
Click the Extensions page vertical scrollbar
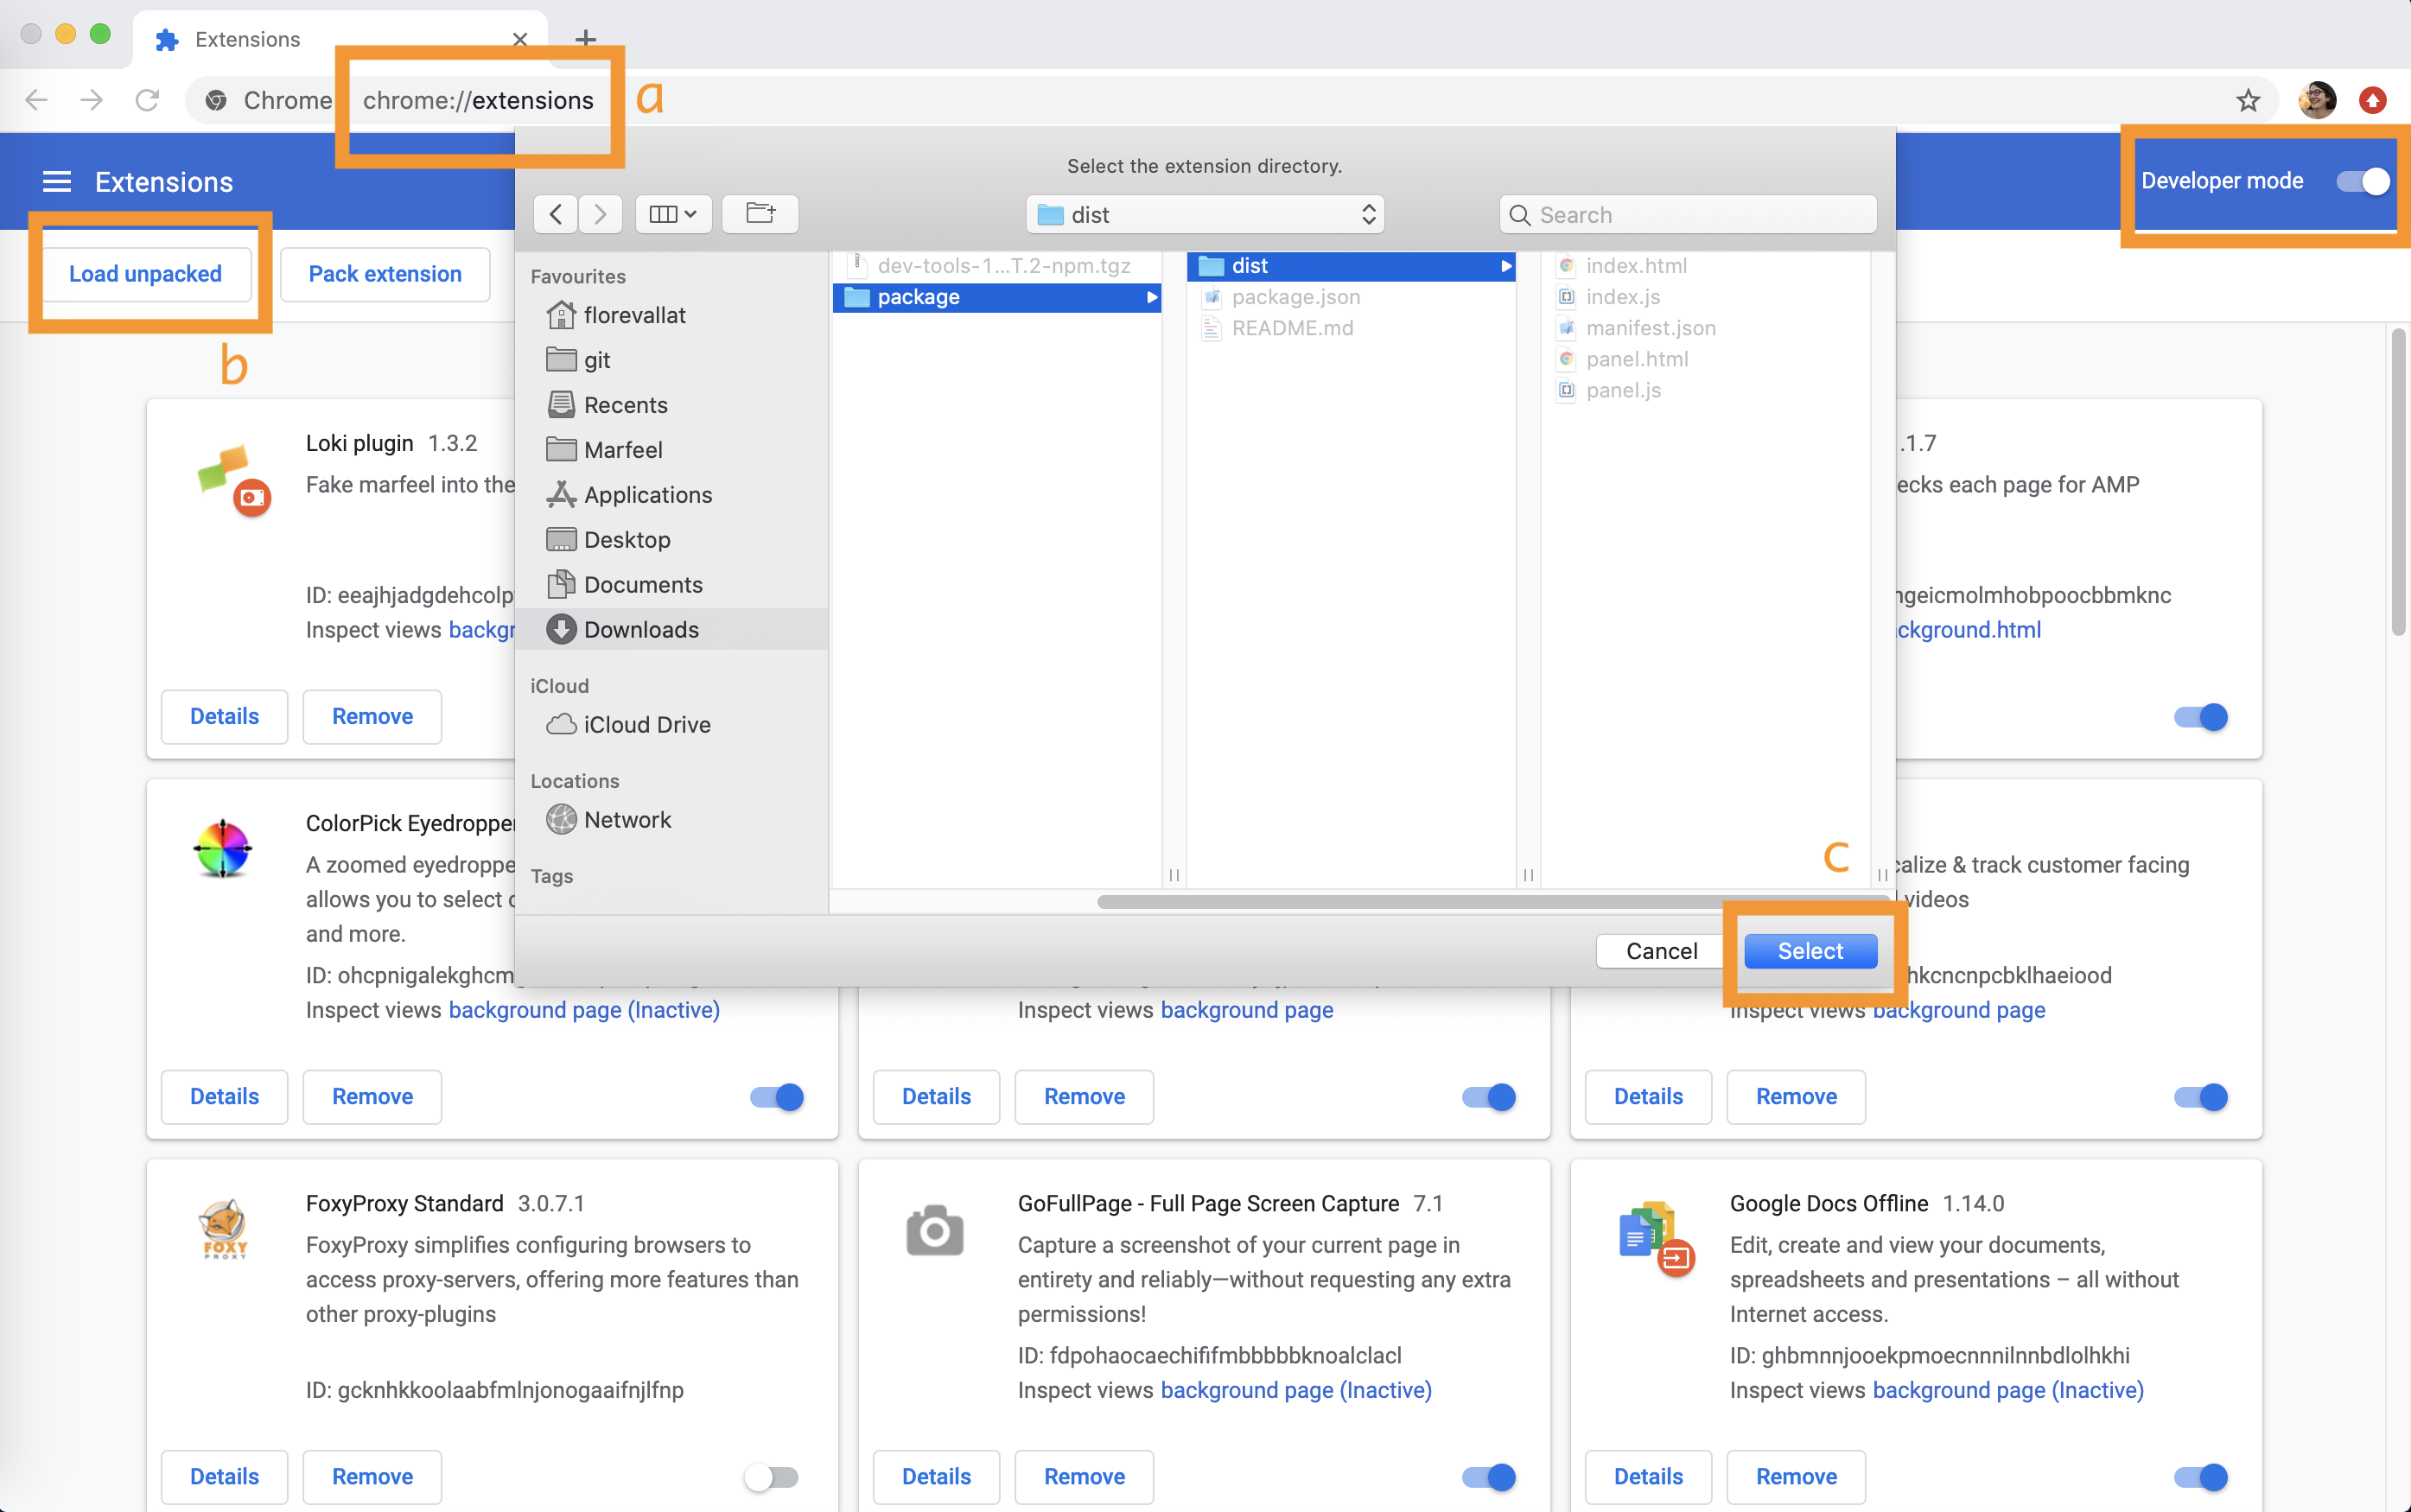[2398, 481]
